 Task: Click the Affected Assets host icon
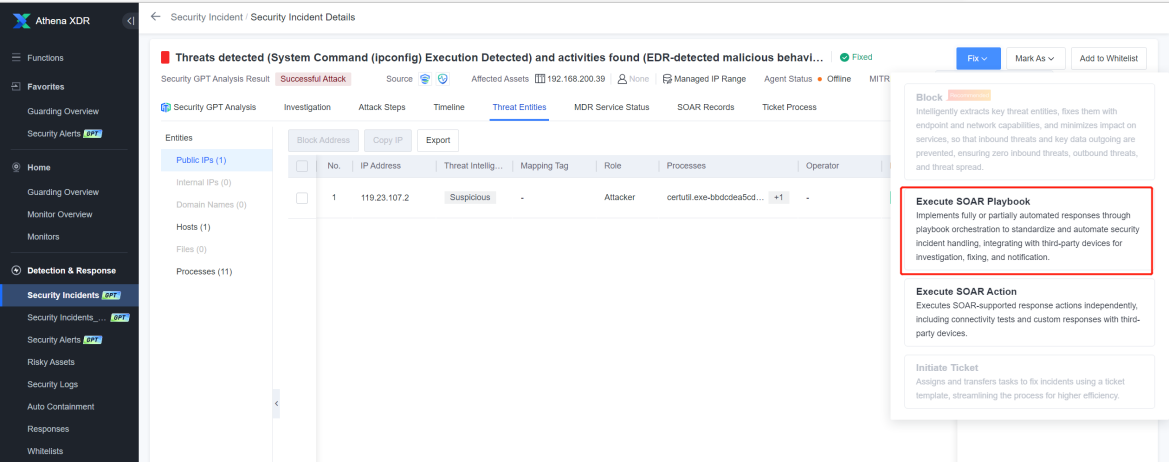point(540,79)
